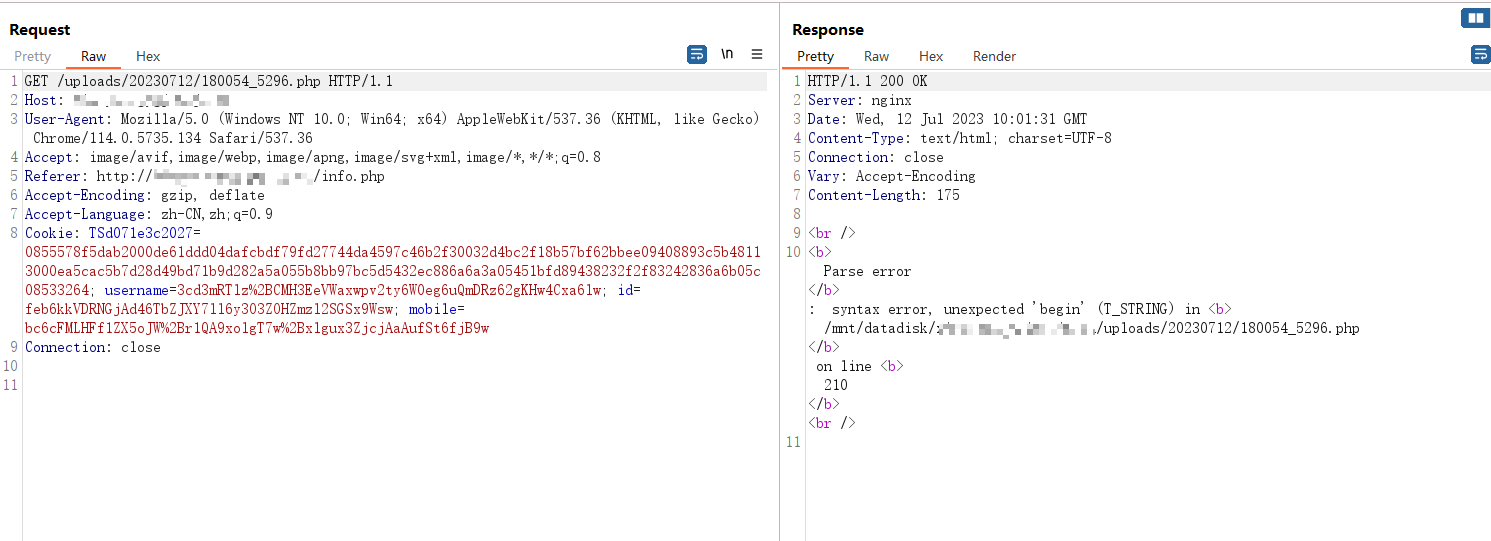This screenshot has height=541, width=1491.
Task: Click the Server: nginx response header
Action: click(860, 100)
